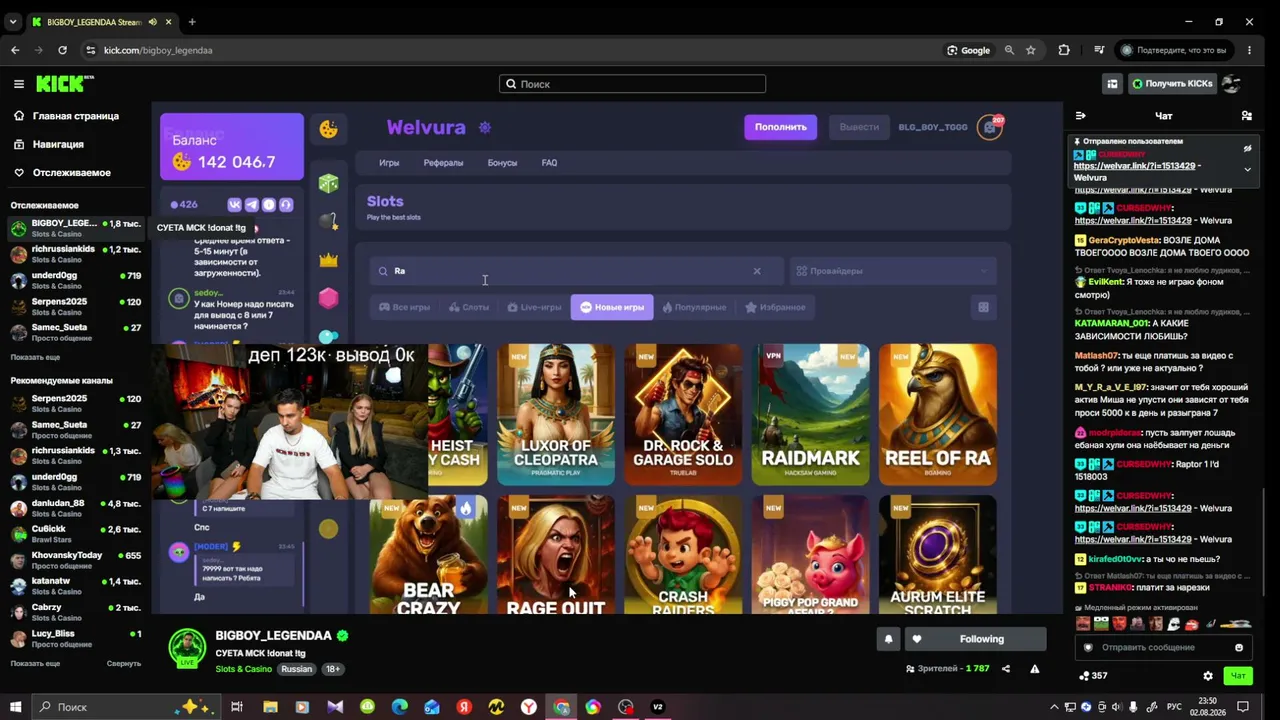This screenshot has width=1280, height=720.
Task: Toggle Welvura theme sun icon
Action: (485, 128)
